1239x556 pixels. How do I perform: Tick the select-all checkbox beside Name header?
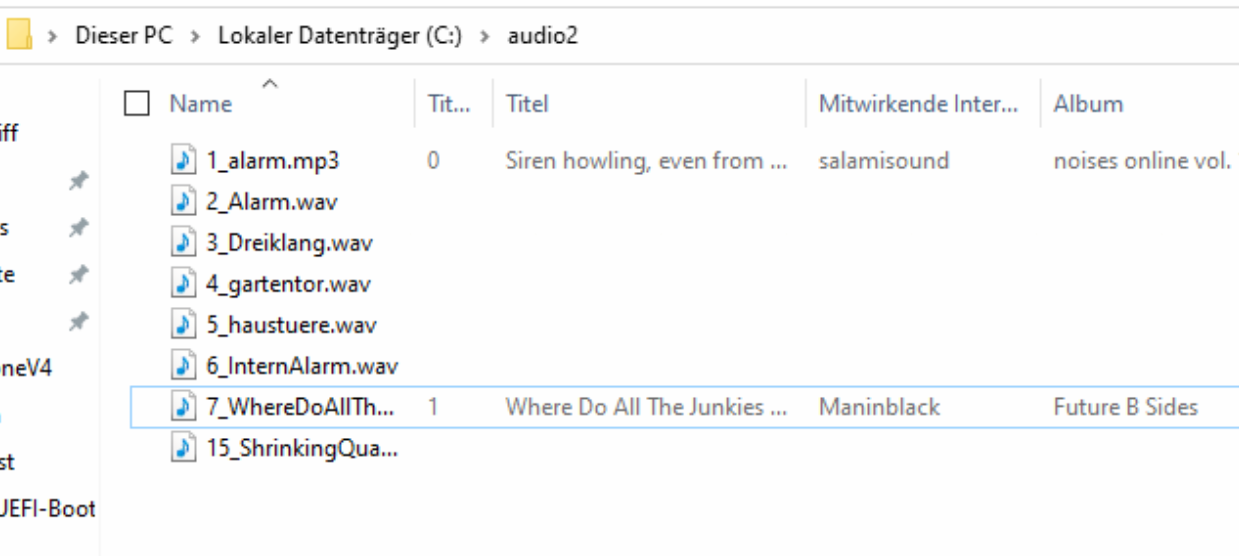[x=137, y=104]
